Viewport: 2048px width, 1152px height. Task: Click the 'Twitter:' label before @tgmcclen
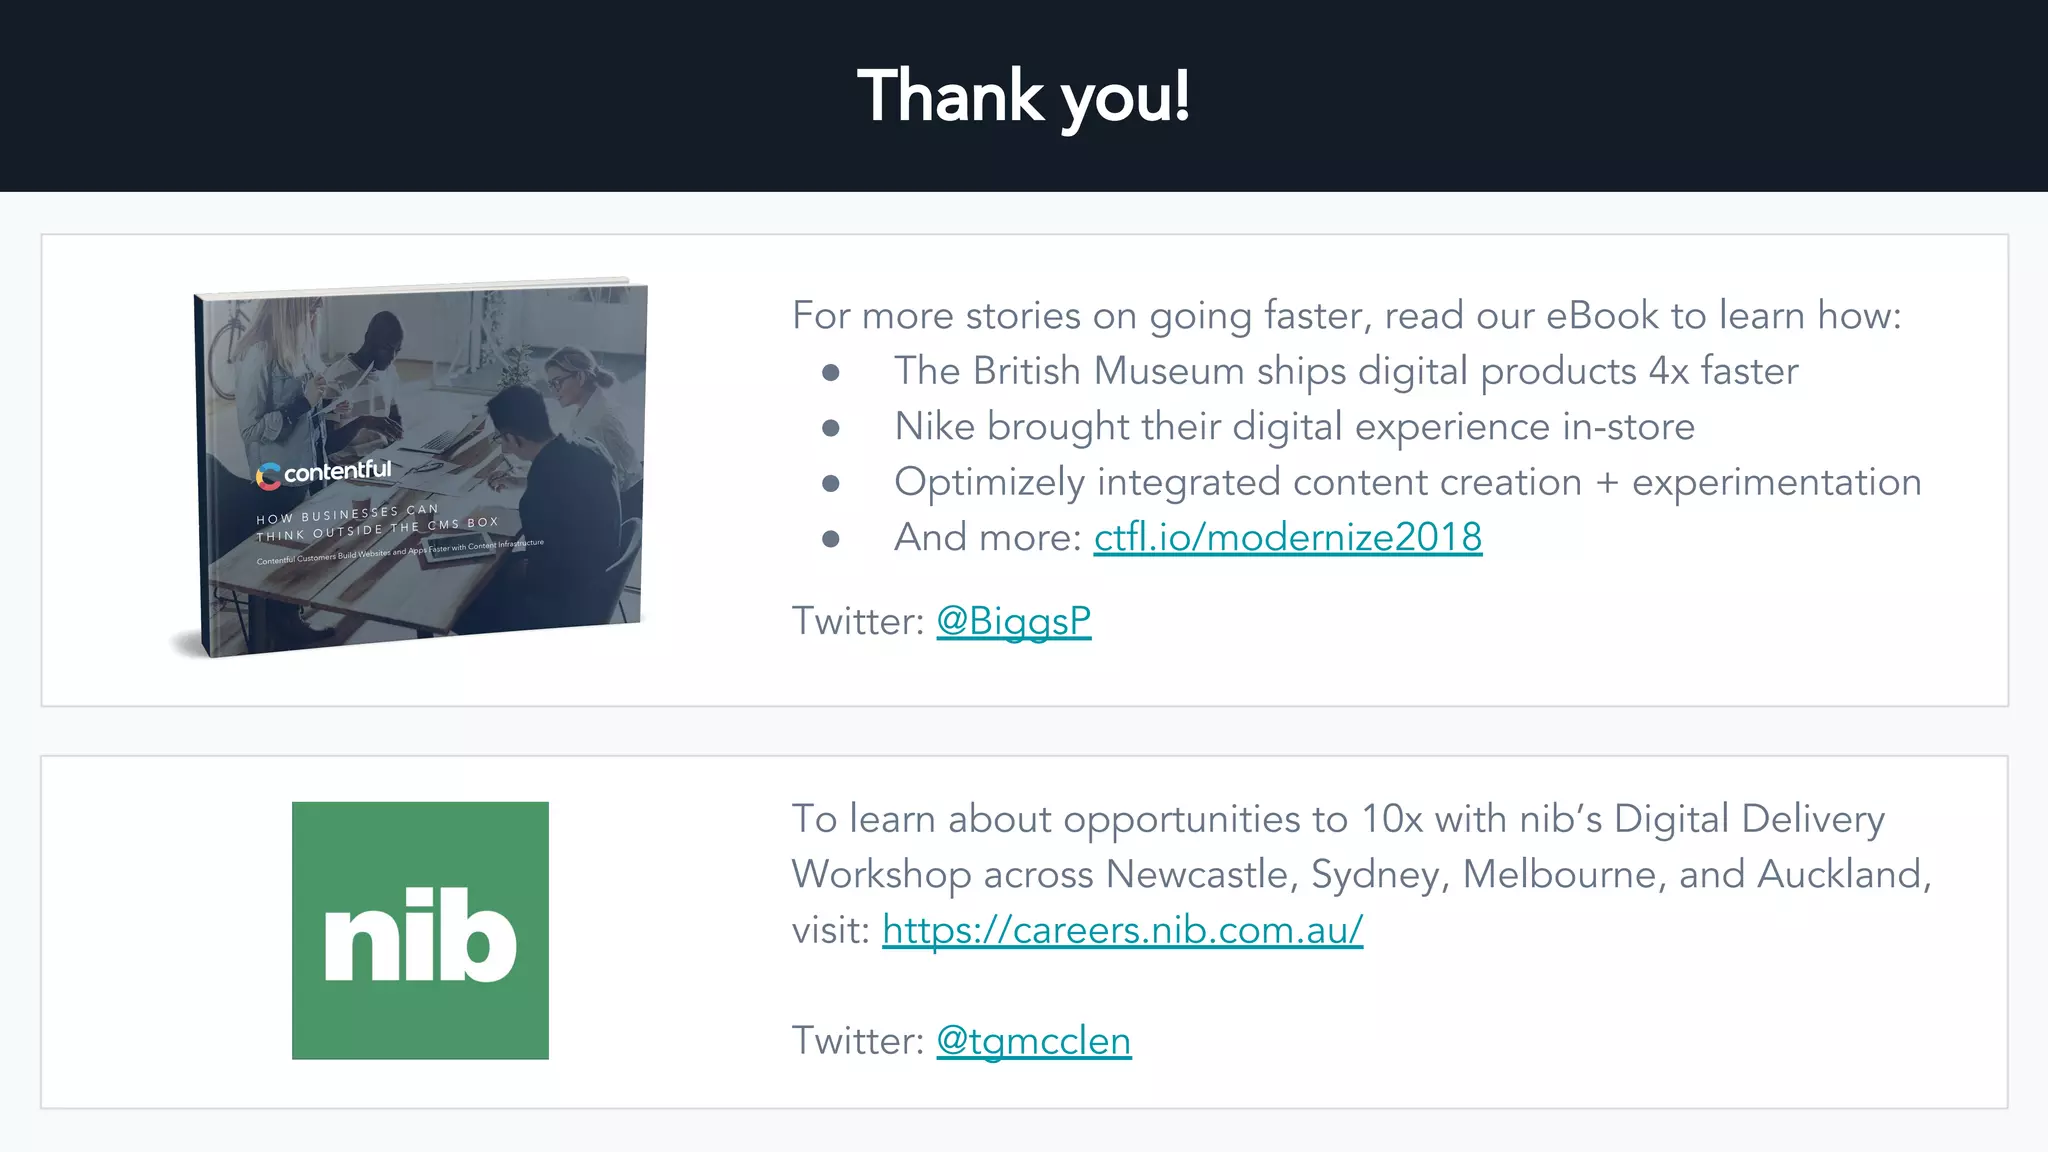[x=858, y=1041]
